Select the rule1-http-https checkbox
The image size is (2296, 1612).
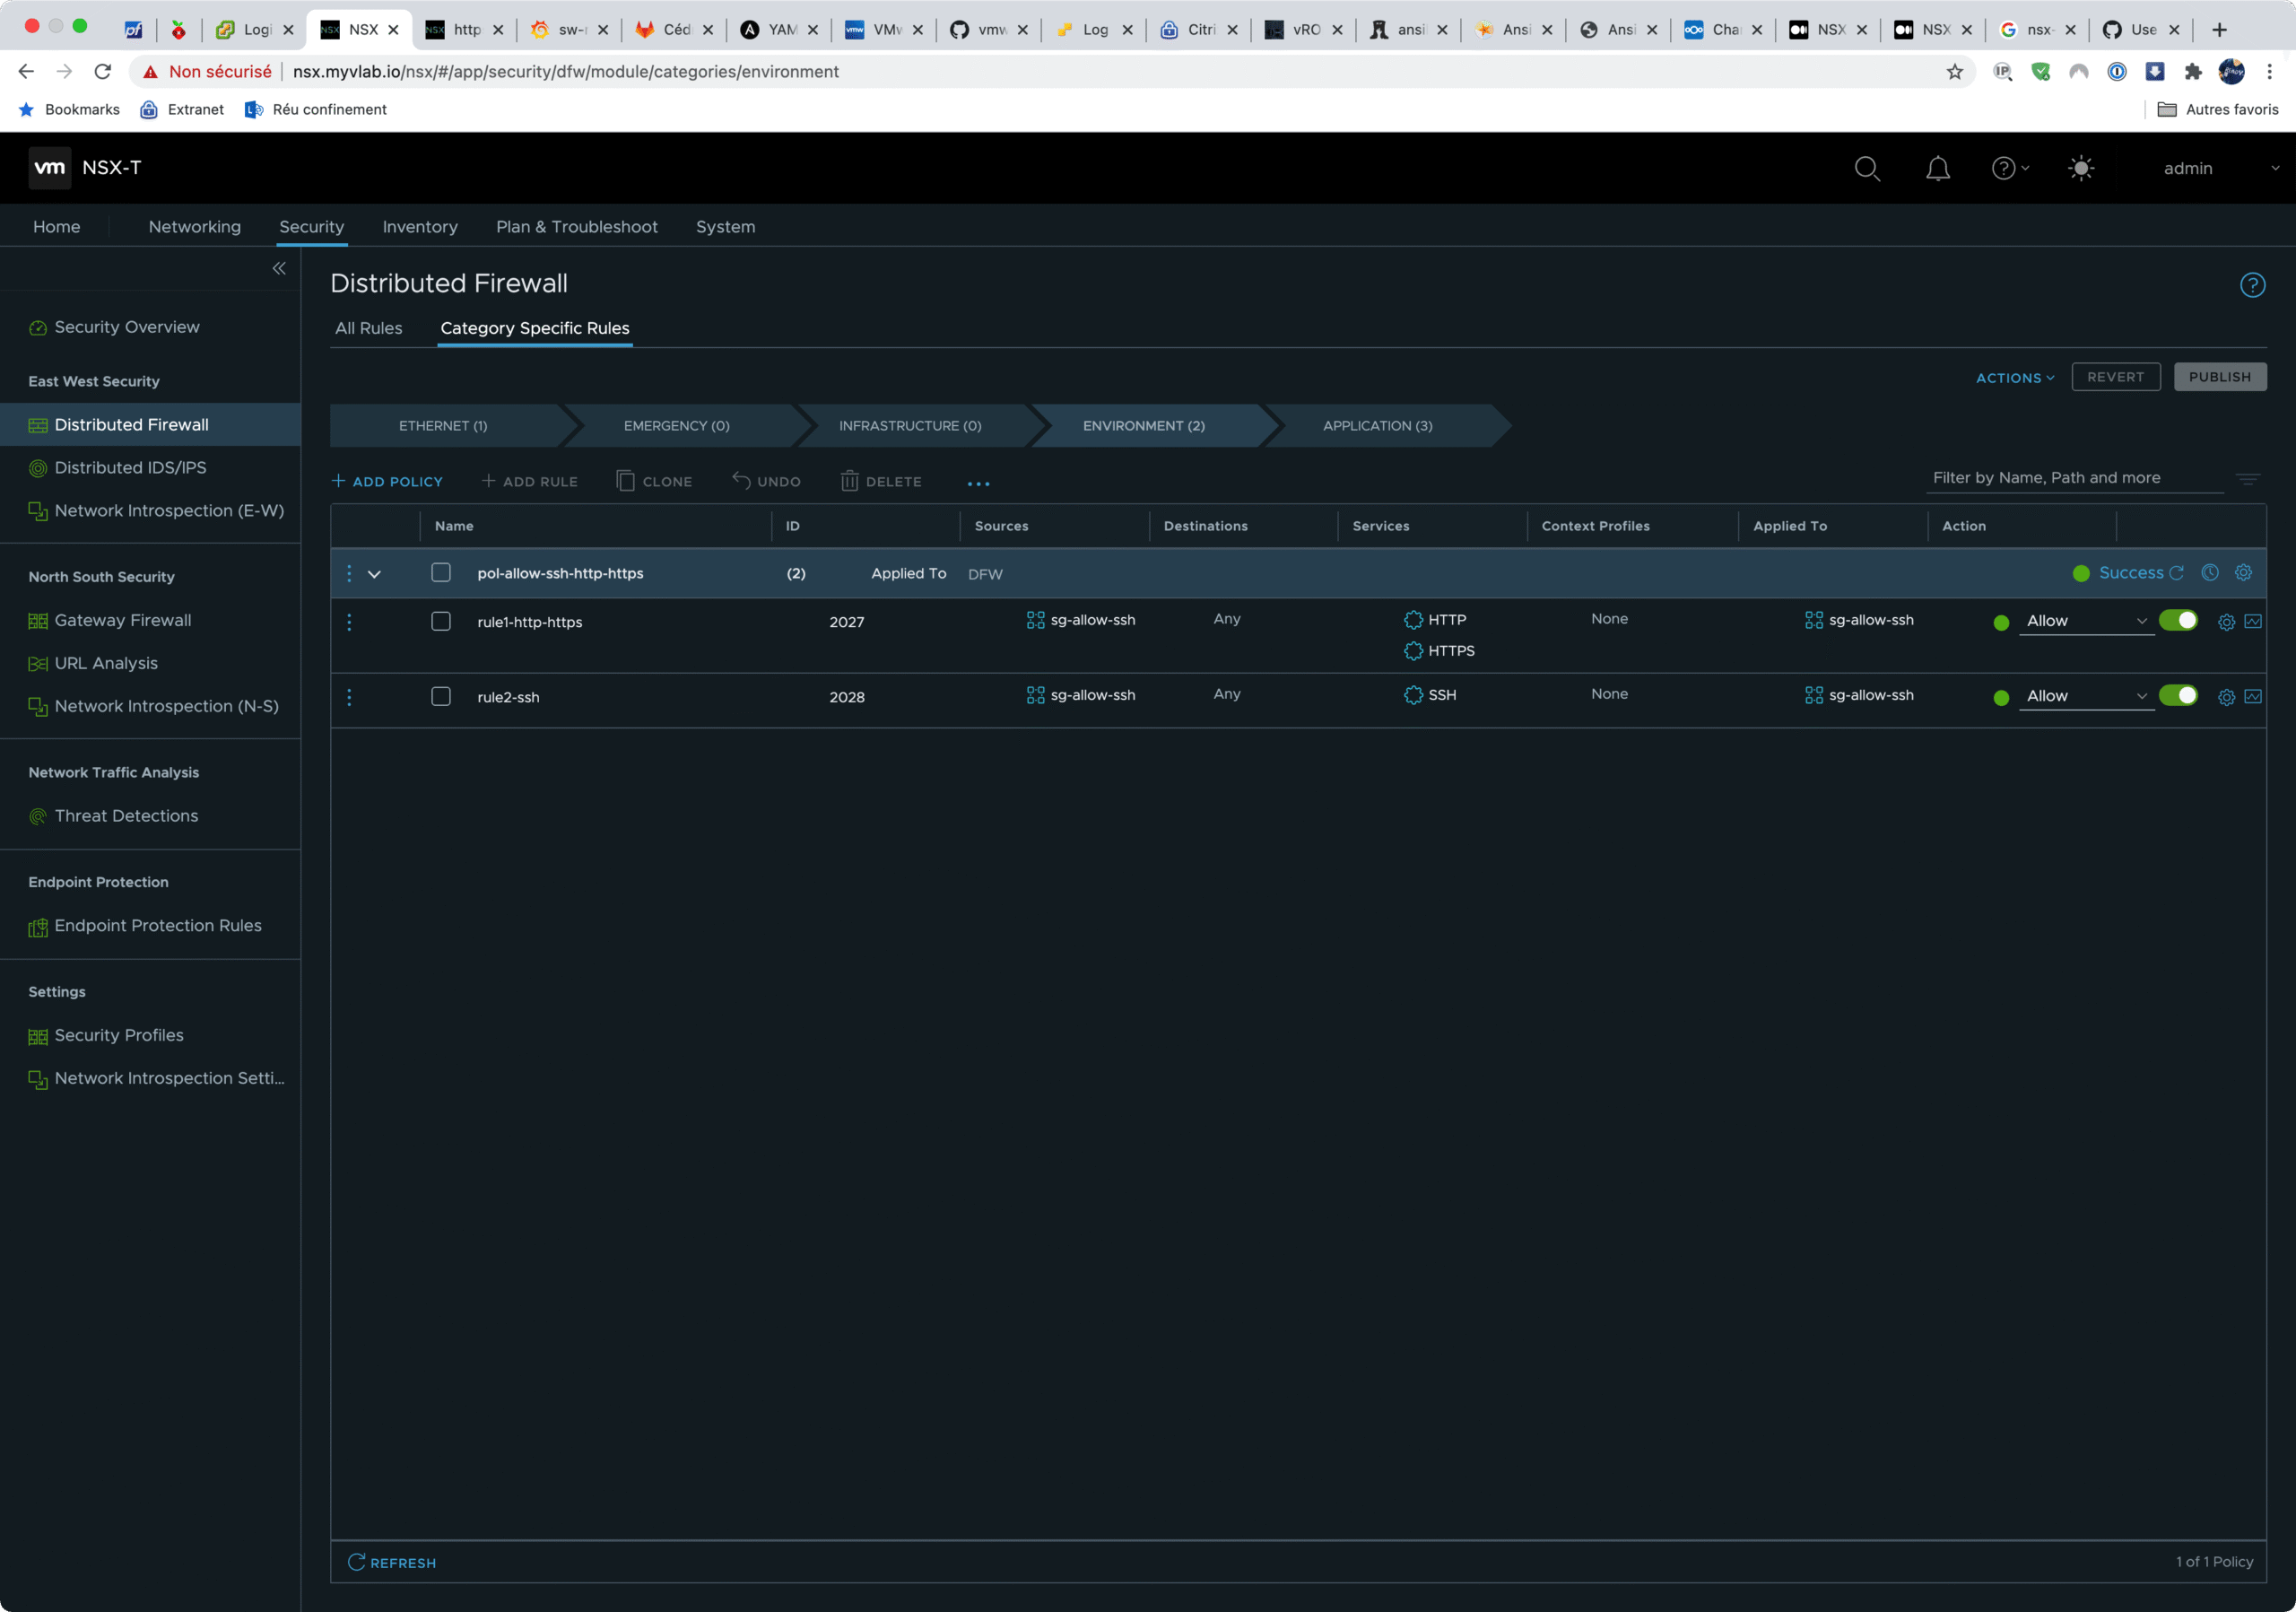pos(441,622)
